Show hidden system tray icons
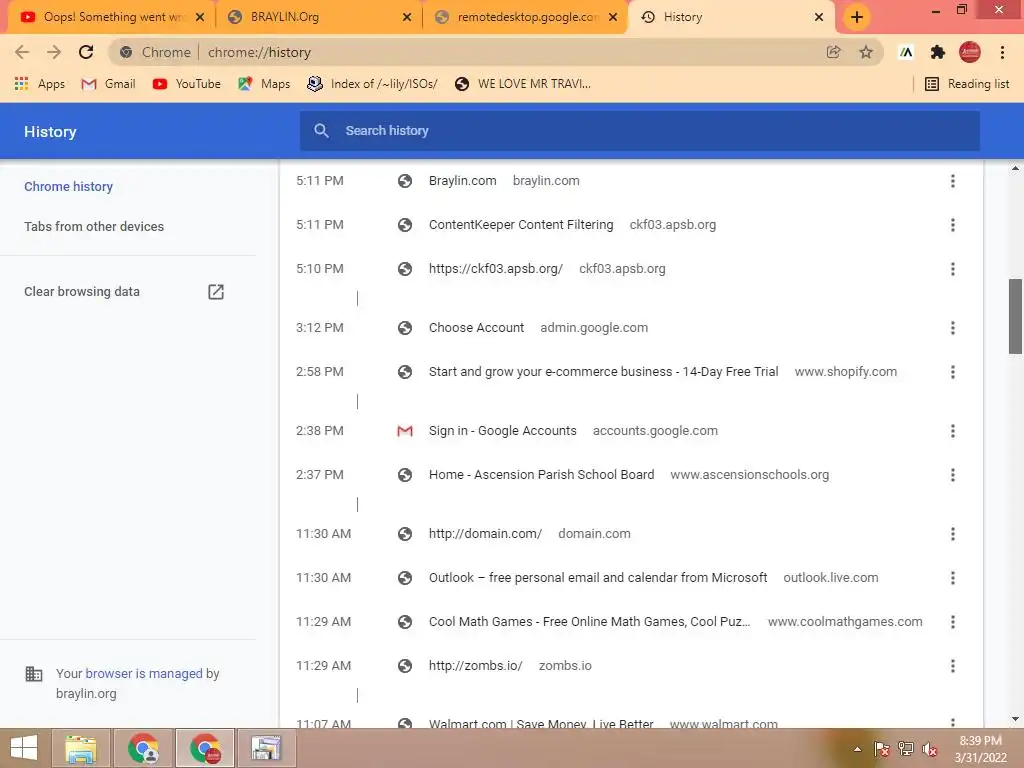Image resolution: width=1024 pixels, height=768 pixels. [857, 749]
